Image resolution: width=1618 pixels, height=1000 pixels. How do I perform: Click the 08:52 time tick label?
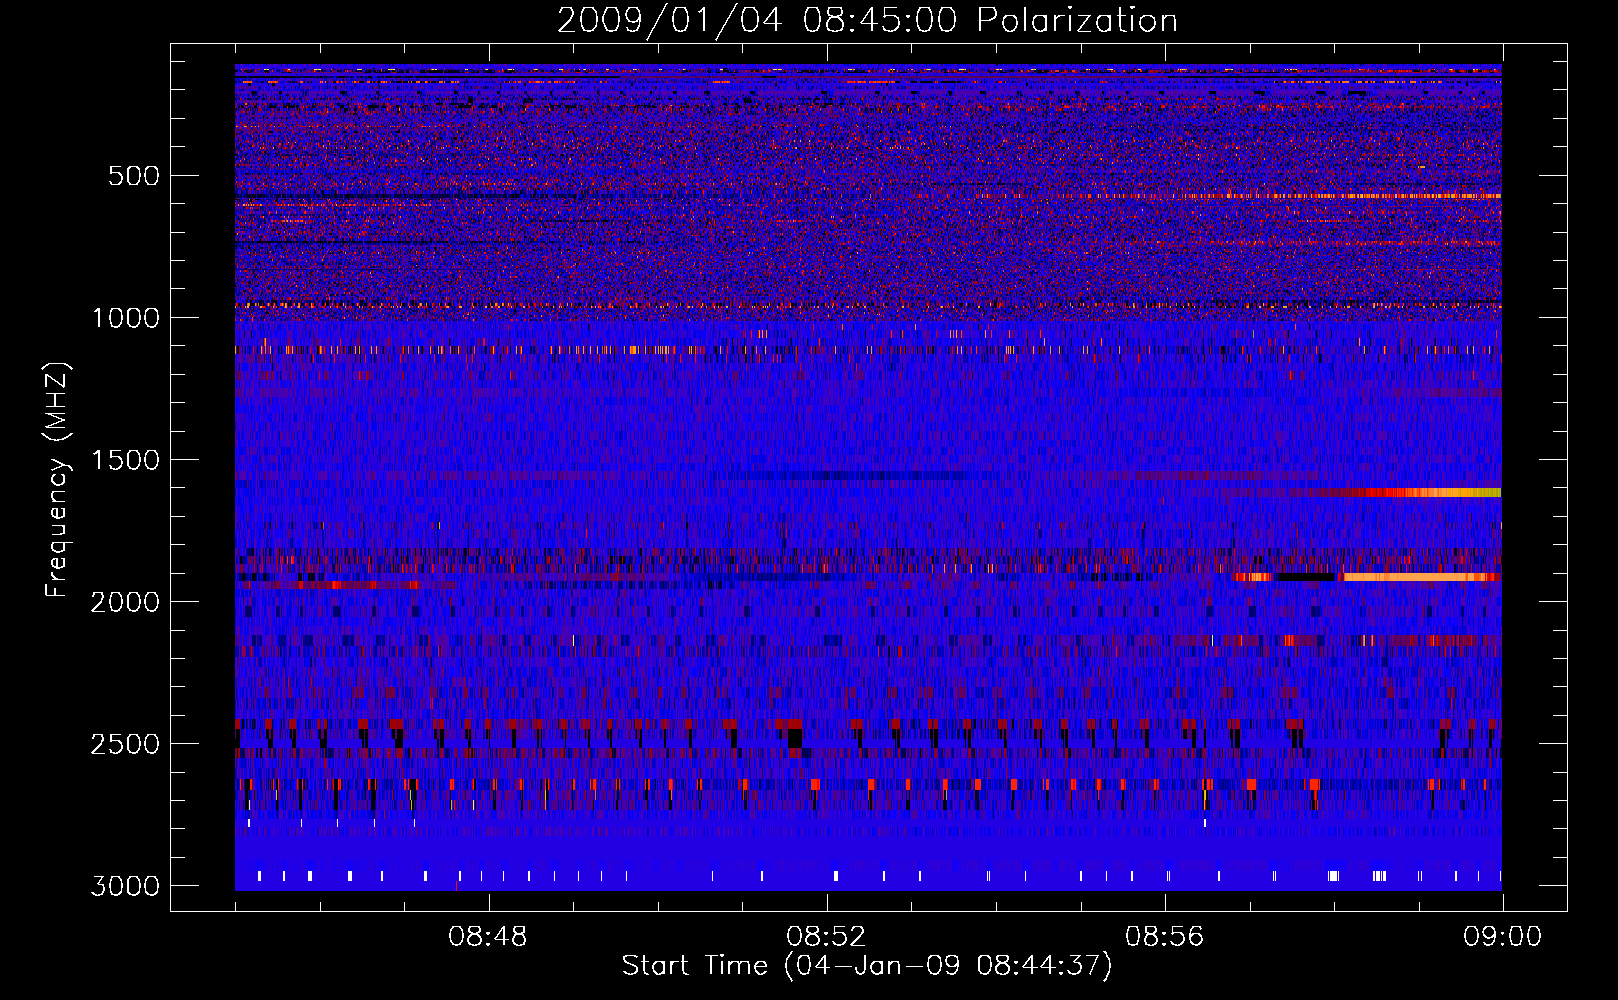pos(826,937)
